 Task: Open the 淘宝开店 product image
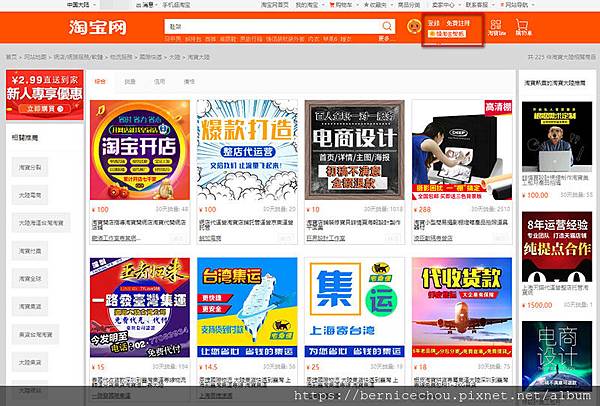coord(140,150)
